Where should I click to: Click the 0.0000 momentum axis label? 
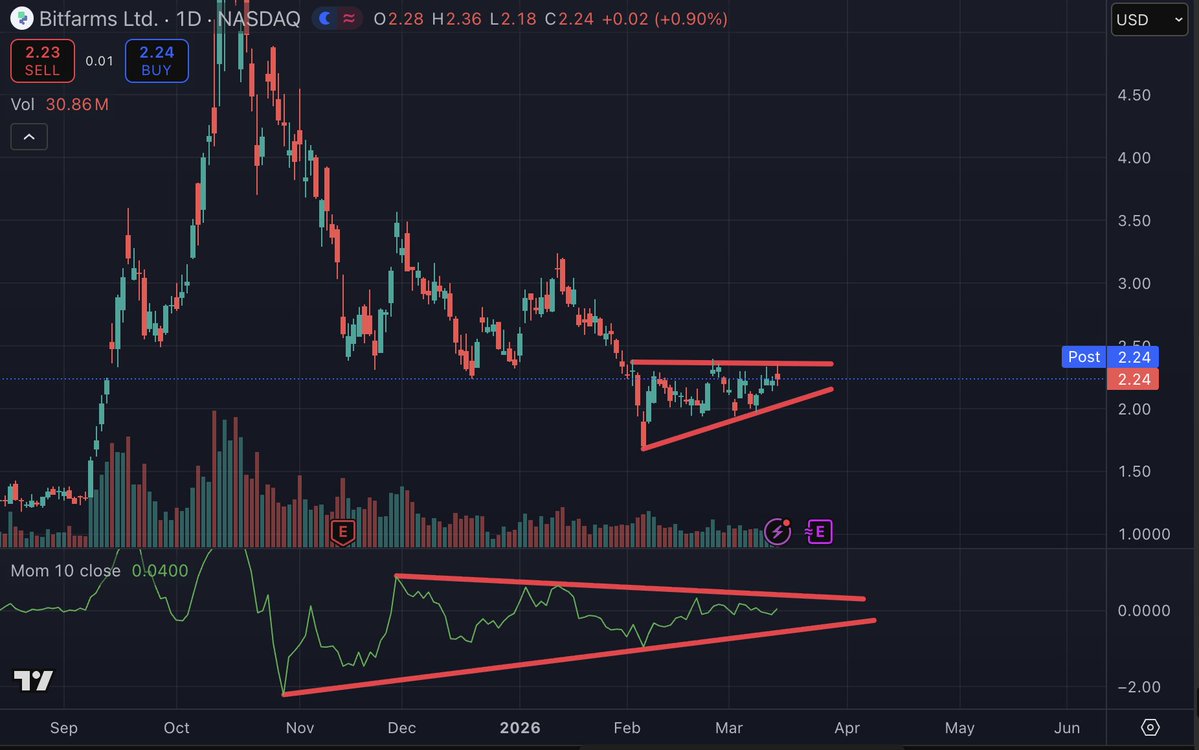click(x=1144, y=611)
